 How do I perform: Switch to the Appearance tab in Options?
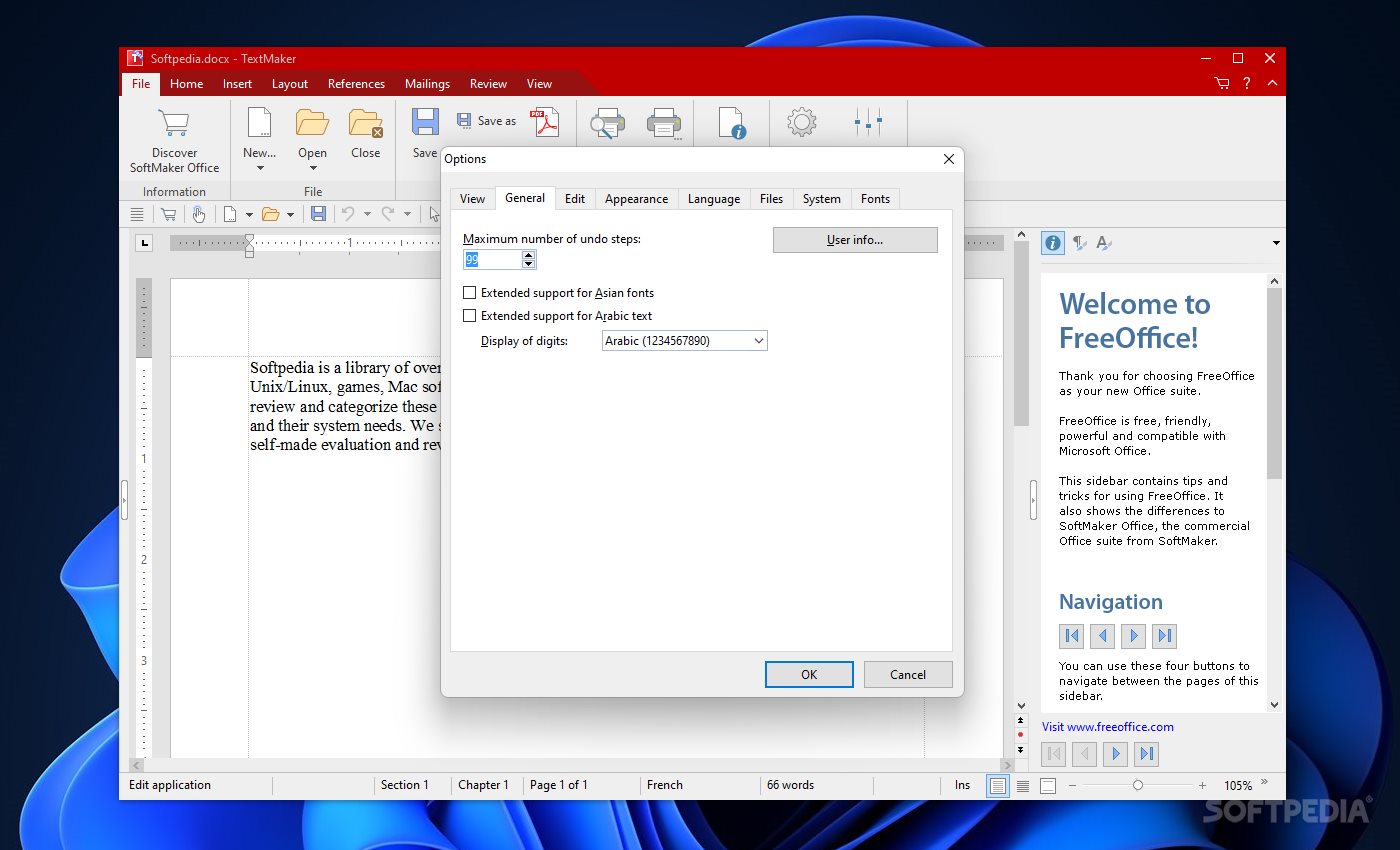coord(636,199)
